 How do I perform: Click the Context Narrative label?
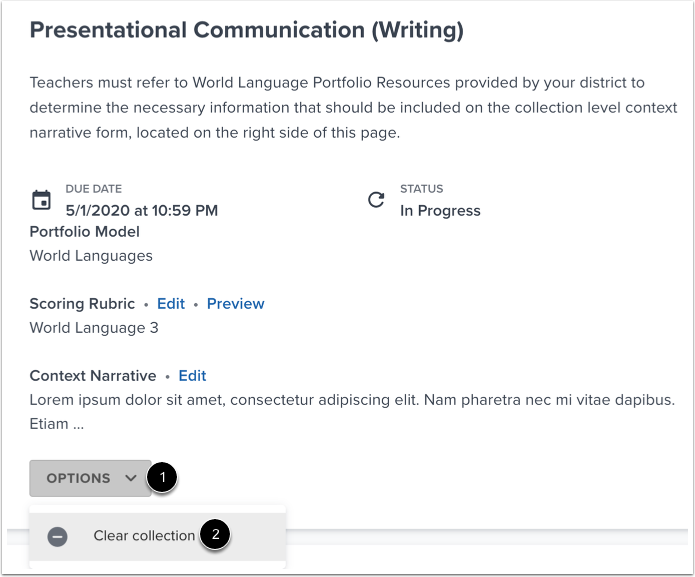coord(93,376)
